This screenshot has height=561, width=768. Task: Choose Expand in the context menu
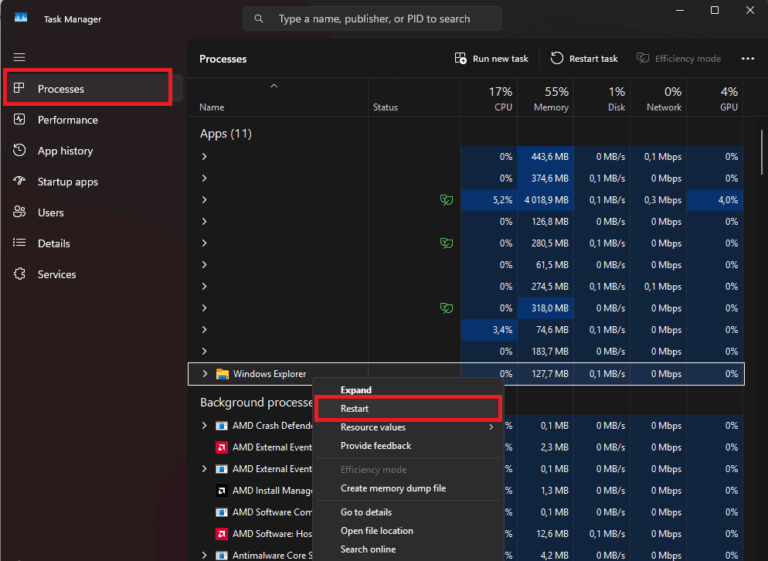[408, 390]
